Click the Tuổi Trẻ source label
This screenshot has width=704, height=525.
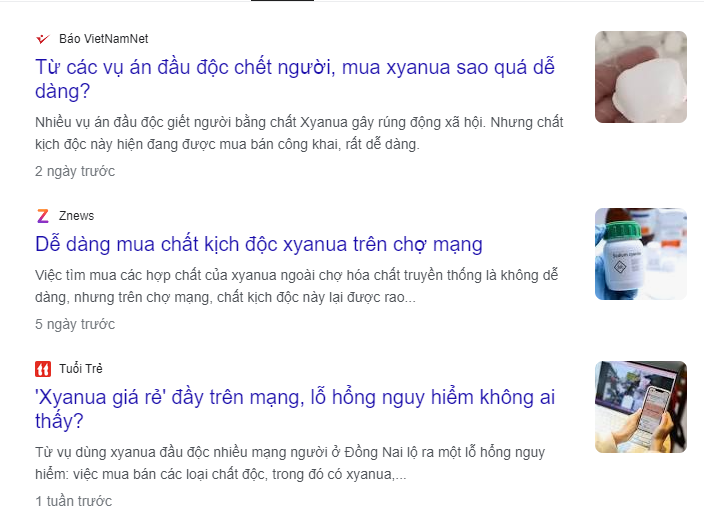(x=81, y=369)
